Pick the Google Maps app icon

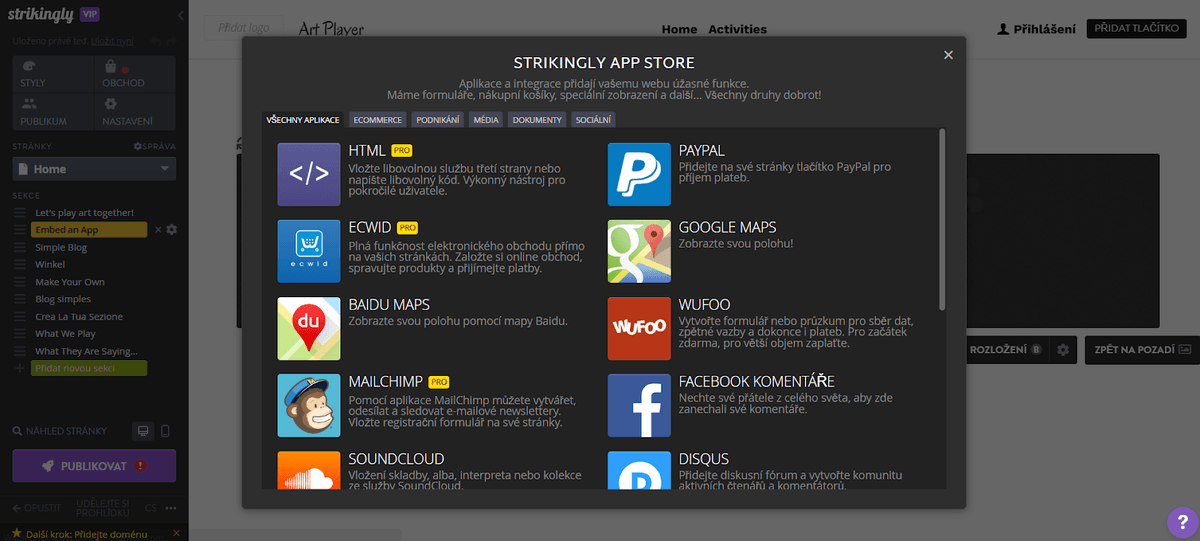pos(639,251)
